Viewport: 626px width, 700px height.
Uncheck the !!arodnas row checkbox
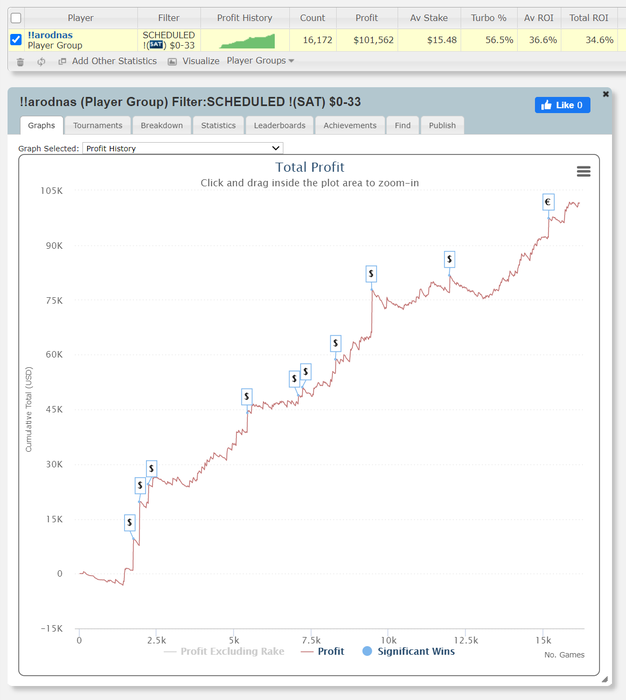click(x=16, y=39)
